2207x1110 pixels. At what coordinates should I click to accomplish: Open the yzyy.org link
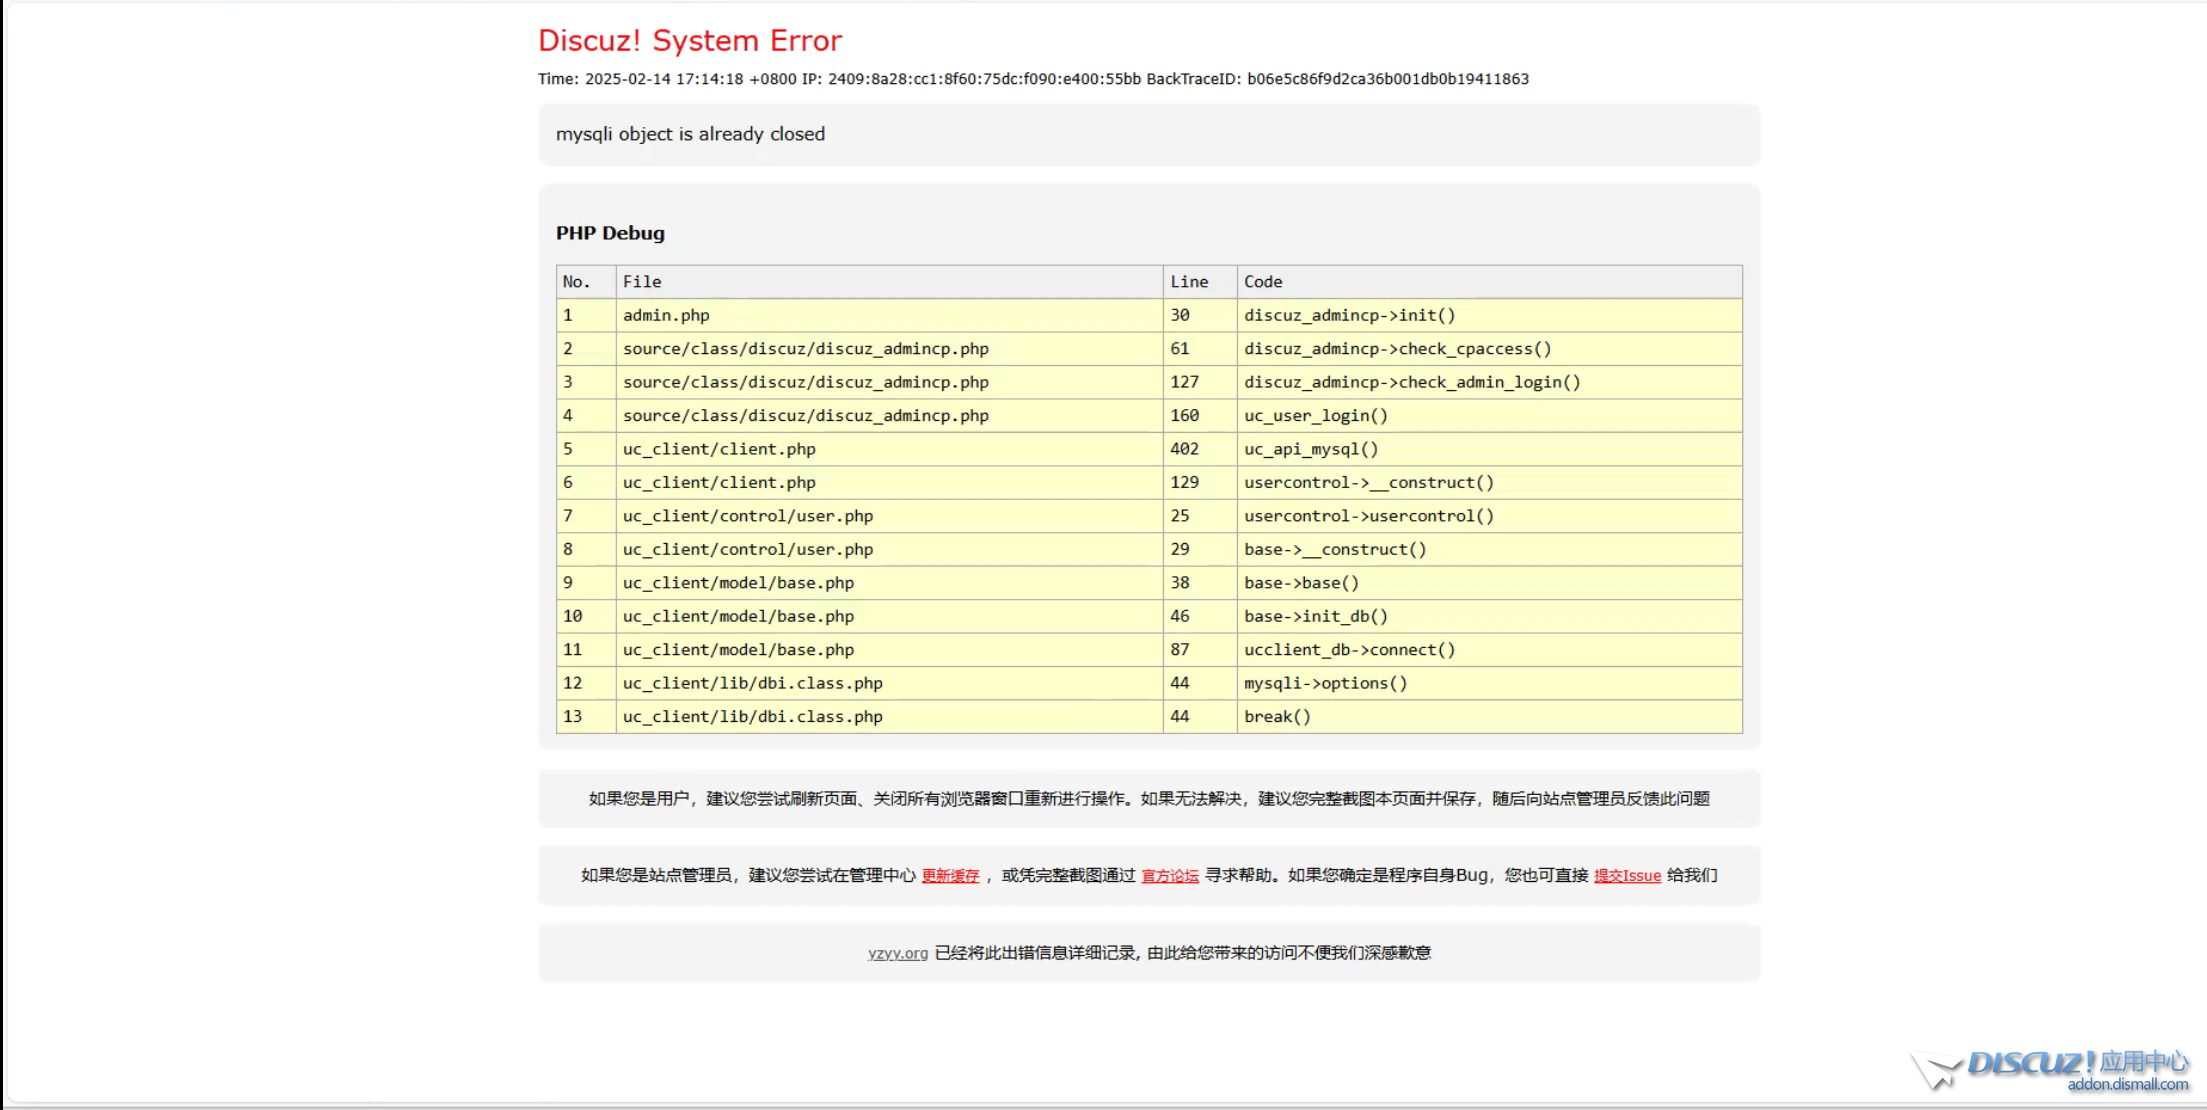tap(897, 953)
